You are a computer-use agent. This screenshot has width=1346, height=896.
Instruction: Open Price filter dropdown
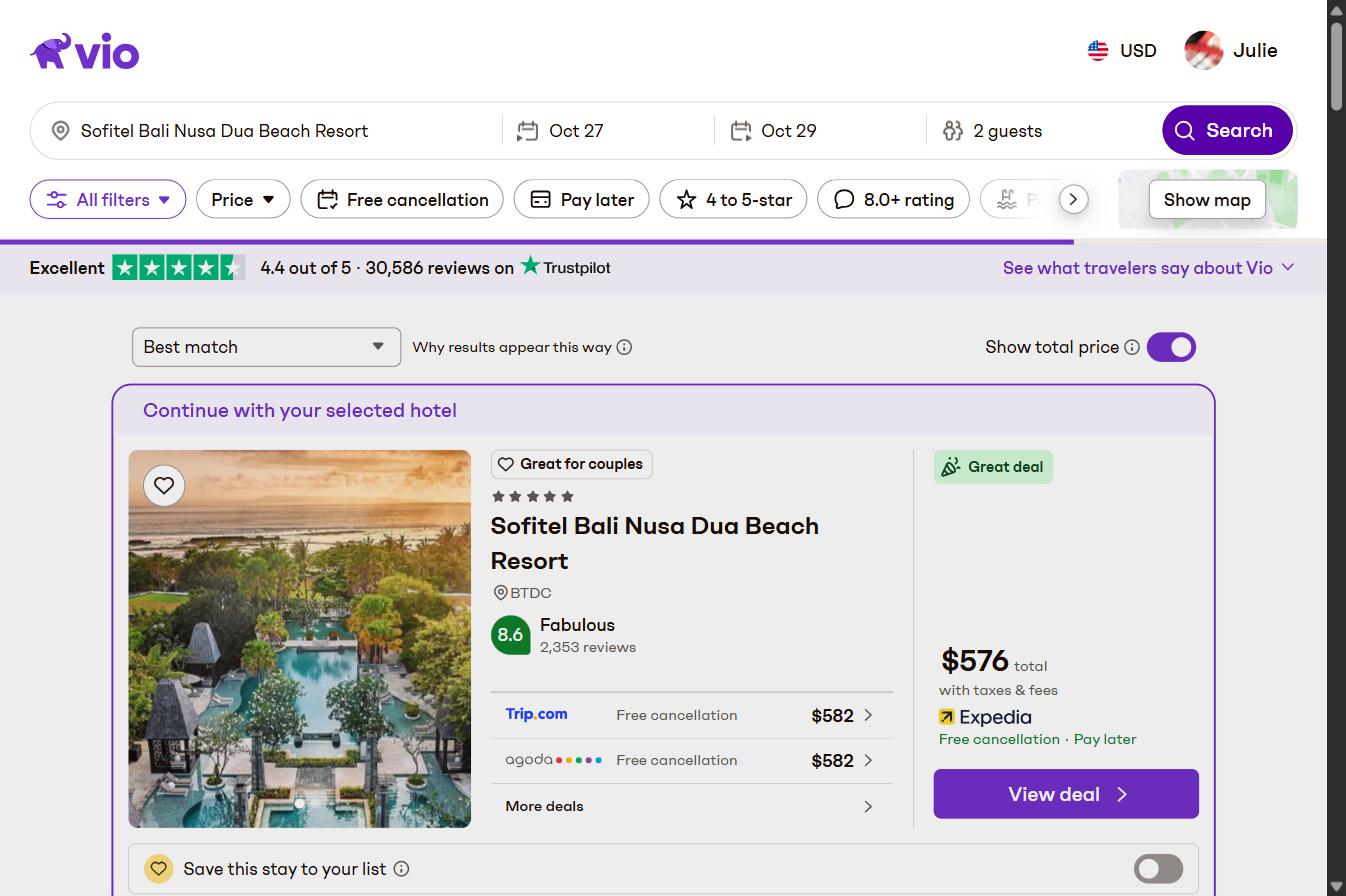click(243, 199)
